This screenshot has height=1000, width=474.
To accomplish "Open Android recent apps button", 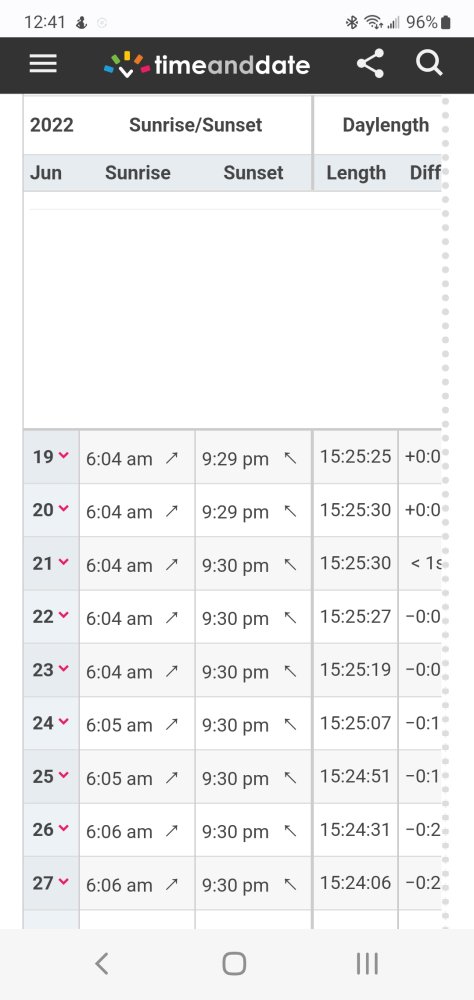I will pyautogui.click(x=367, y=964).
